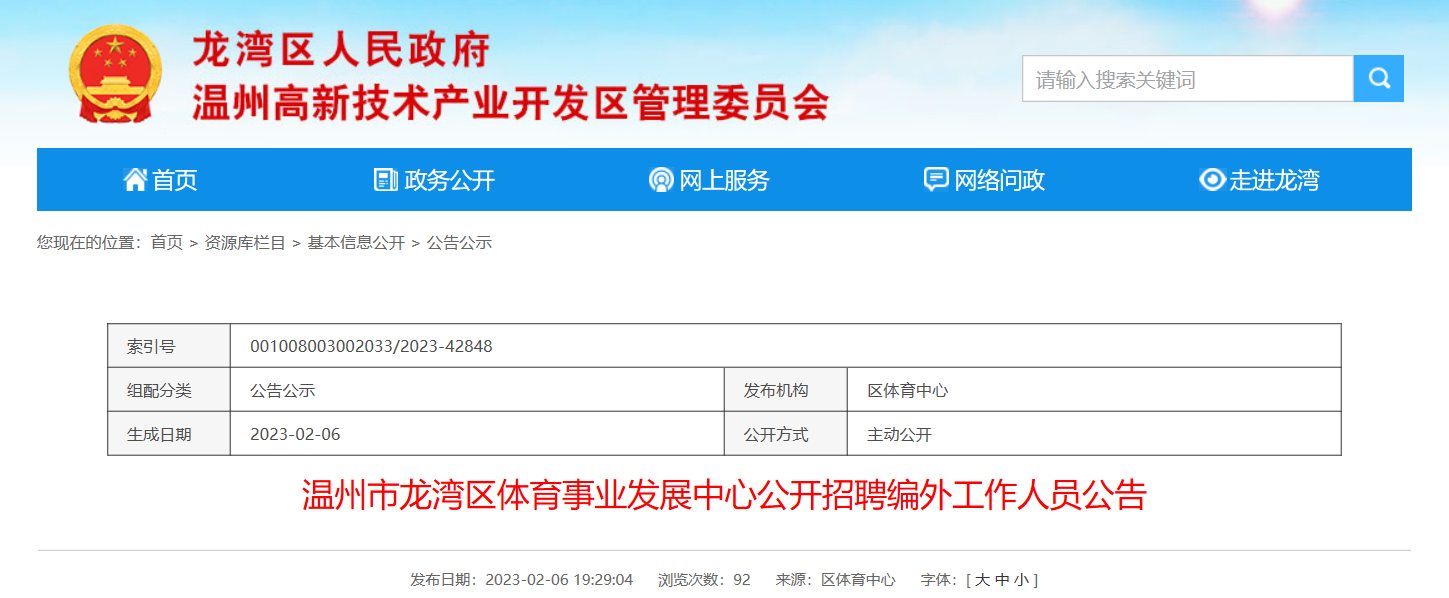Click the 来源：区体育中心 source text
This screenshot has height=598, width=1449.
point(836,580)
